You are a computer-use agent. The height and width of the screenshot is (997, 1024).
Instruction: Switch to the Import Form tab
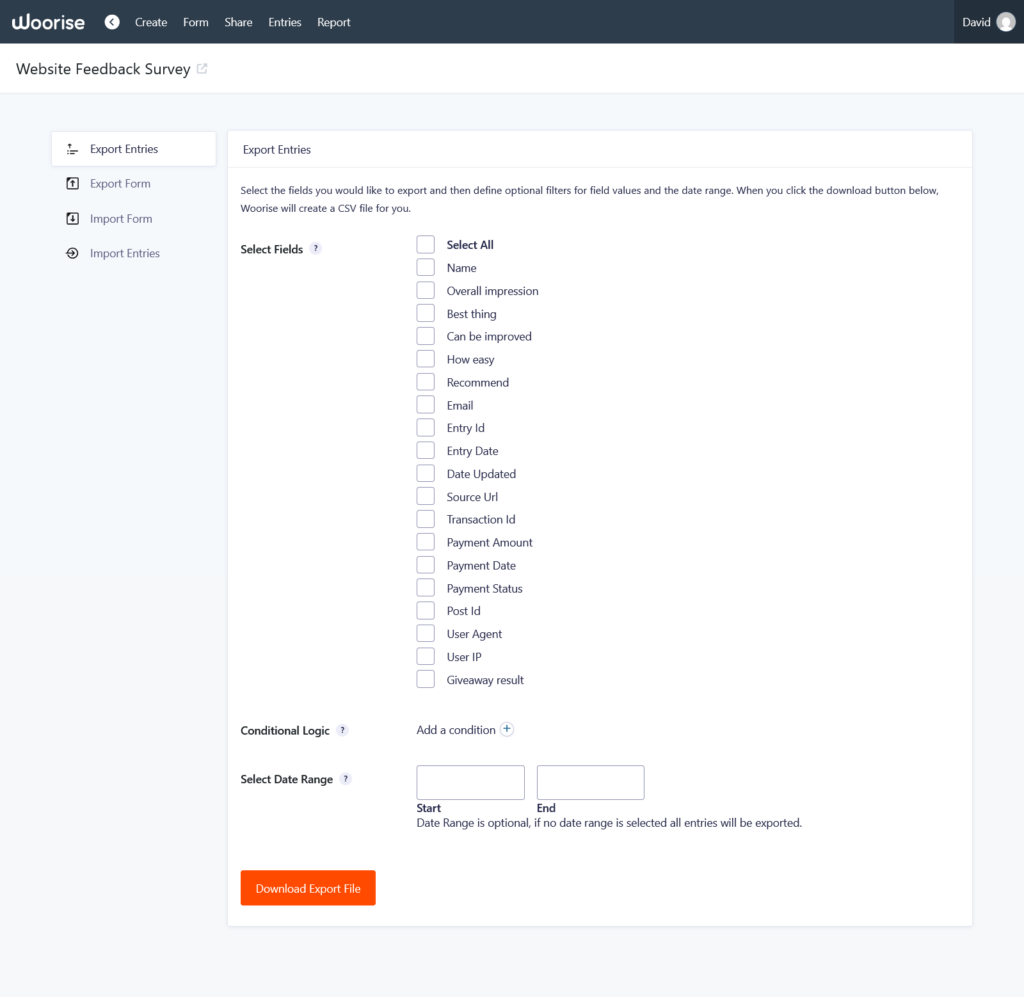click(x=134, y=219)
